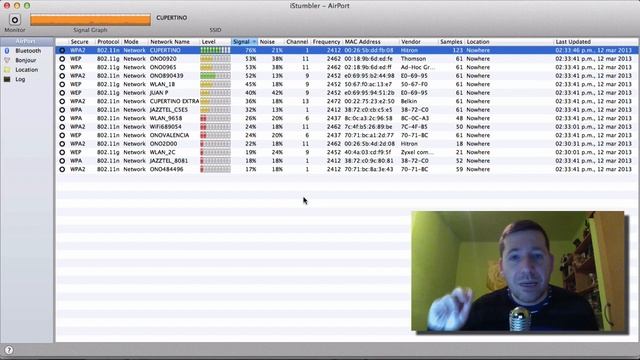The height and width of the screenshot is (360, 640).
Task: Toggle the radio circle for WLAN_1B row
Action: 62,84
